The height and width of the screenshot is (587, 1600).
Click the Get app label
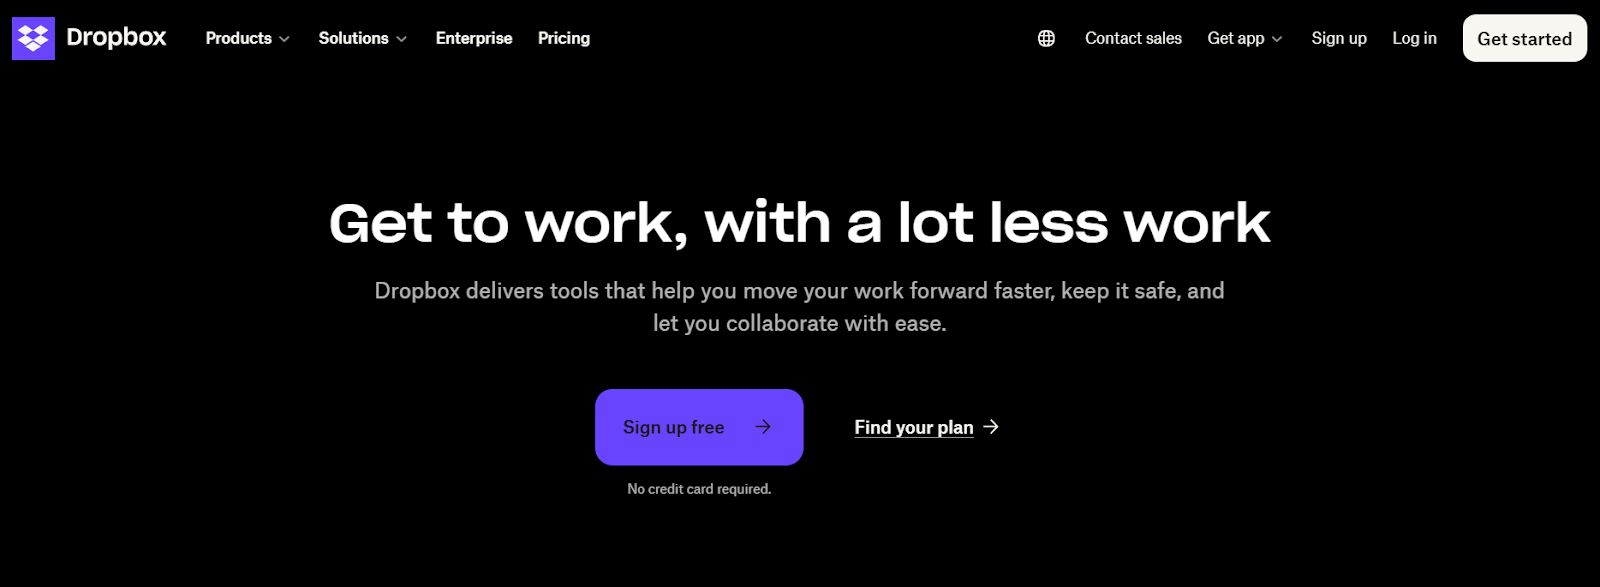1236,38
